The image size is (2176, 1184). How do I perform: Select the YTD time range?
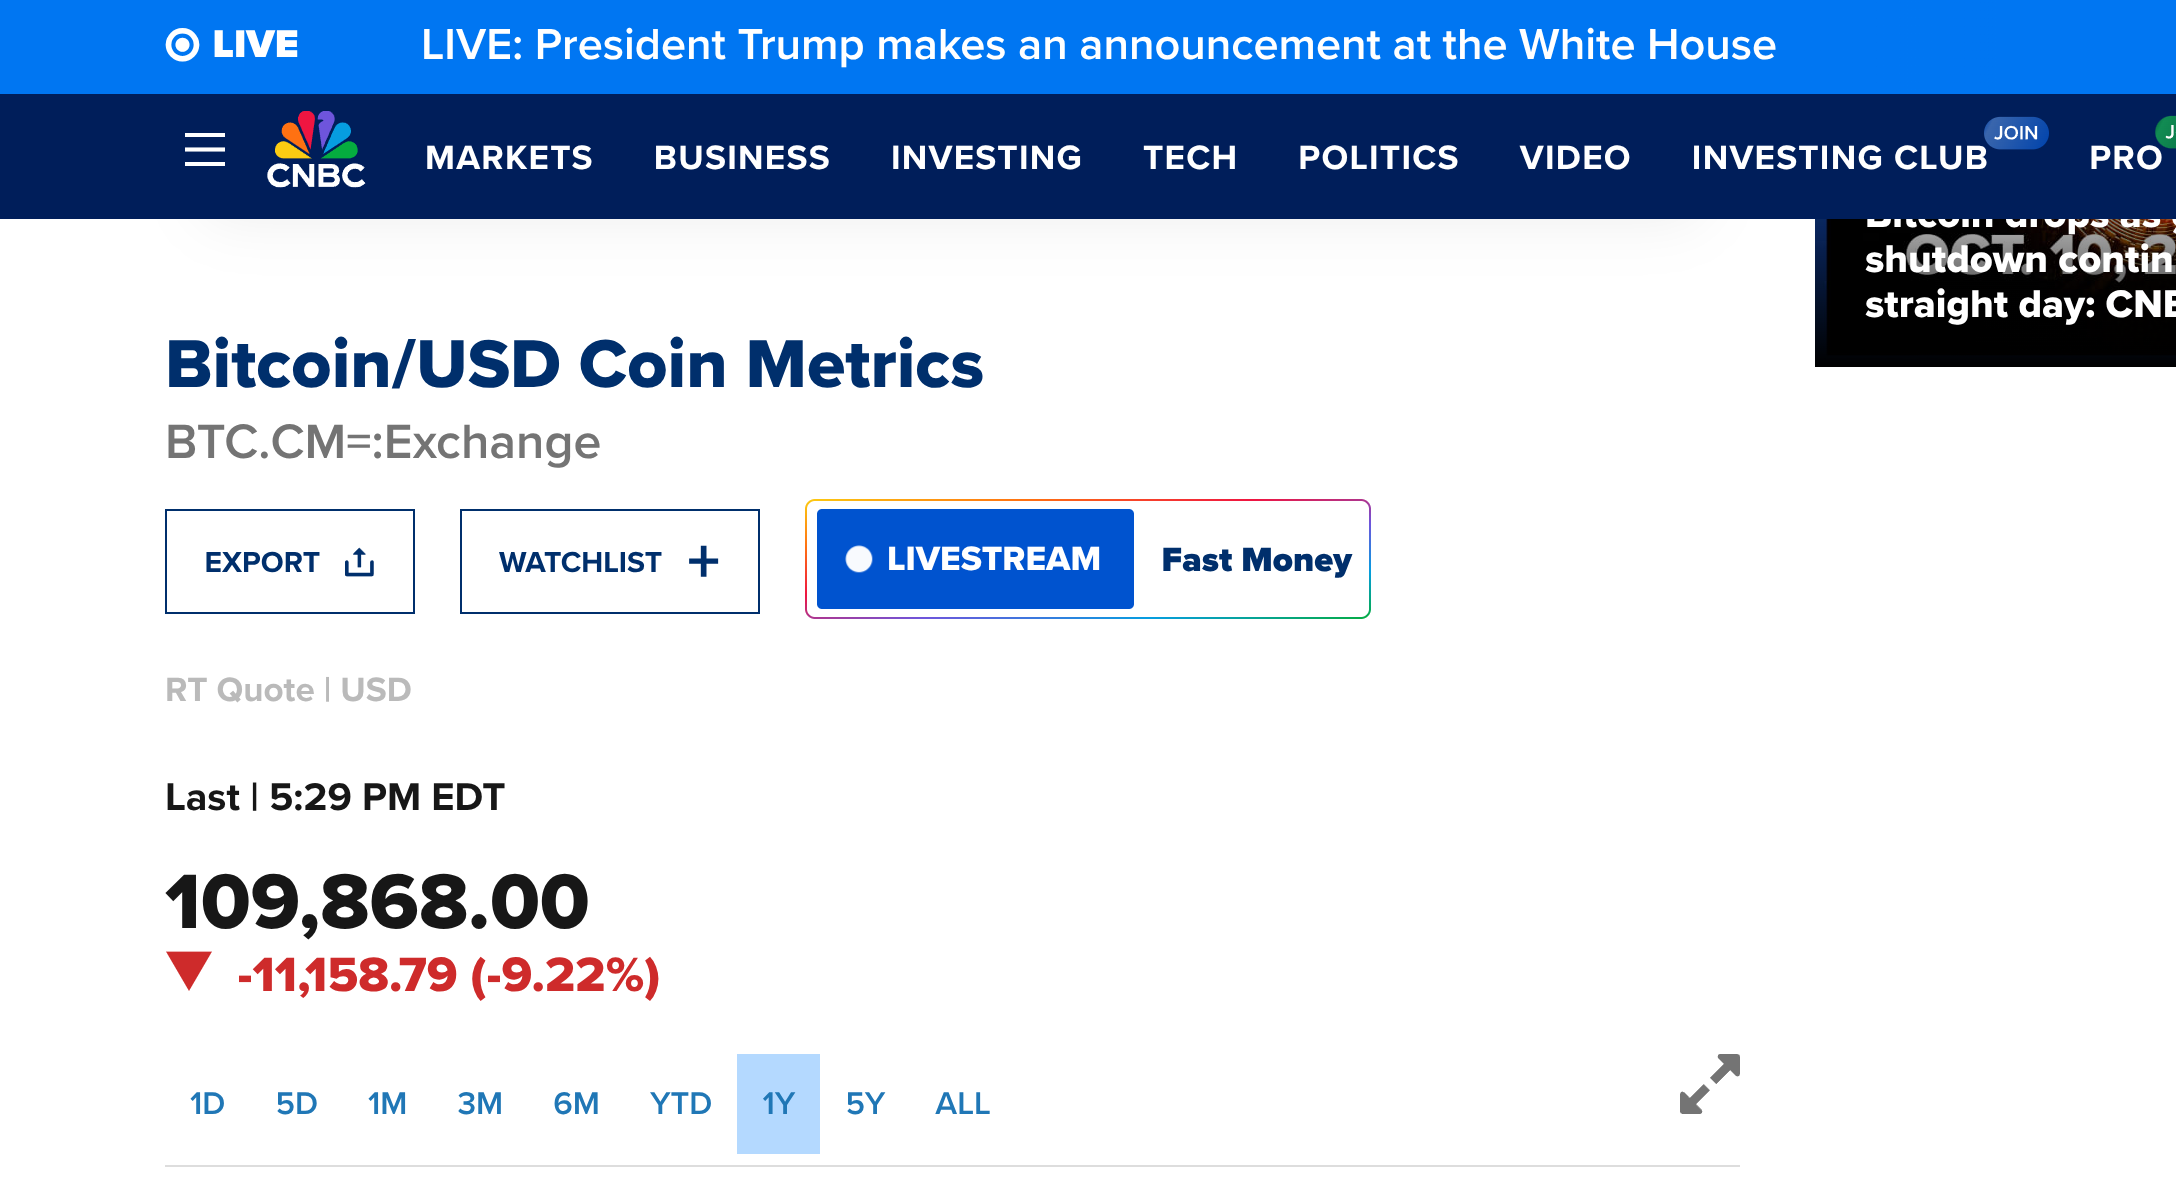(680, 1104)
